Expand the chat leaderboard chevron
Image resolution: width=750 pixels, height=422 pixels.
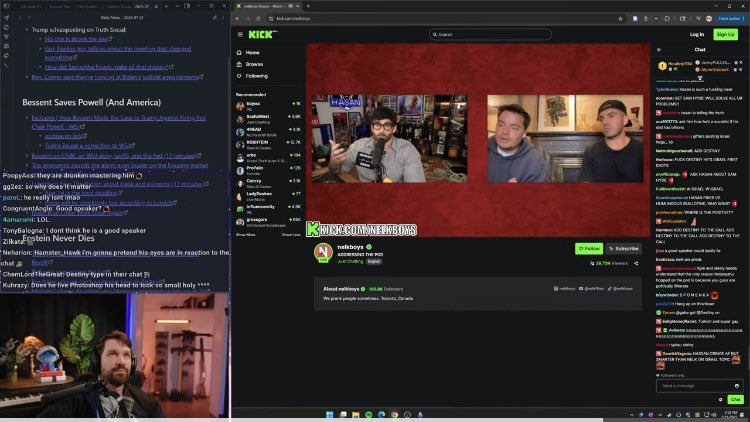click(x=700, y=78)
